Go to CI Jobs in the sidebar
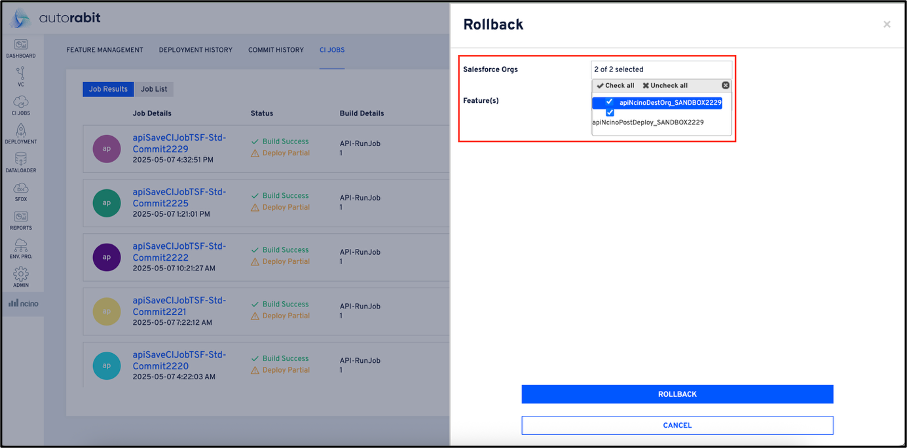Image resolution: width=908 pixels, height=448 pixels. pyautogui.click(x=20, y=105)
